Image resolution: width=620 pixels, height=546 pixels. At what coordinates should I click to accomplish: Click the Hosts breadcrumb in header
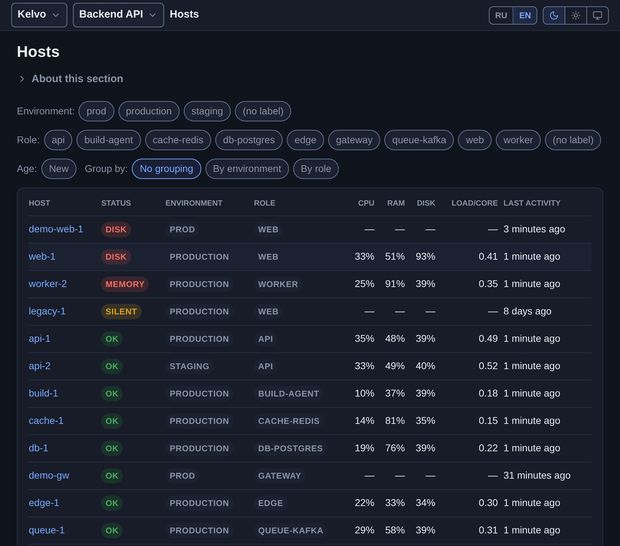click(184, 14)
